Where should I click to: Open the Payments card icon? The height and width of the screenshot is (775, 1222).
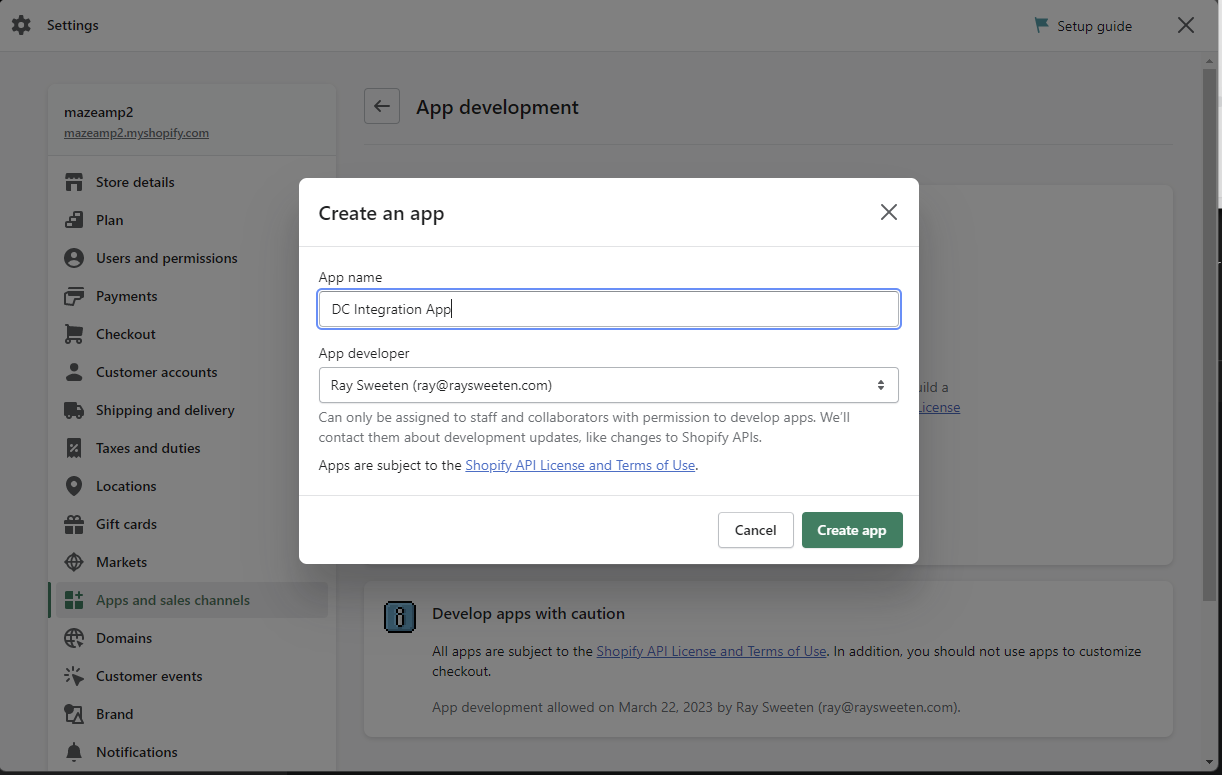[73, 296]
